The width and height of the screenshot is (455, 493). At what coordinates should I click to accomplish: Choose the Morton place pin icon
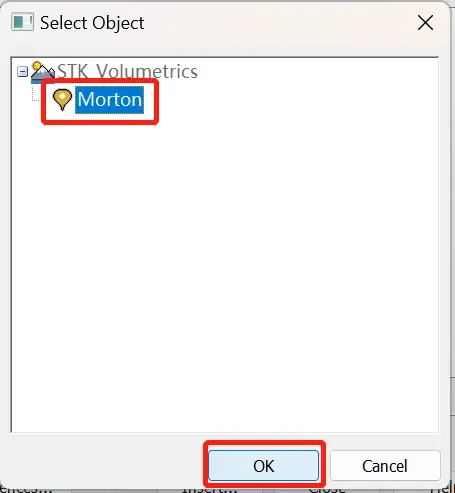click(x=62, y=99)
